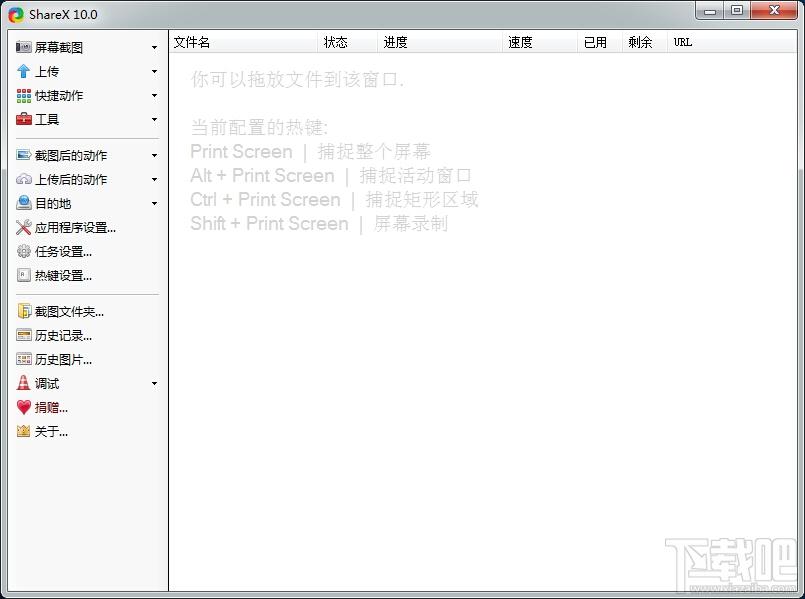
Task: Open the 工具 menu
Action: coord(47,120)
